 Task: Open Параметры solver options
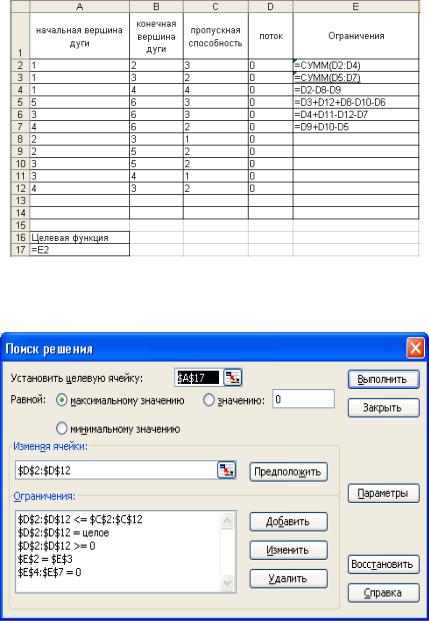click(x=383, y=493)
